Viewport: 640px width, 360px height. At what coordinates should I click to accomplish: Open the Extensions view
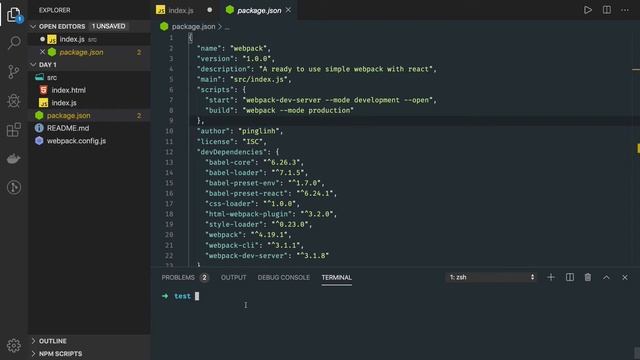(14, 130)
